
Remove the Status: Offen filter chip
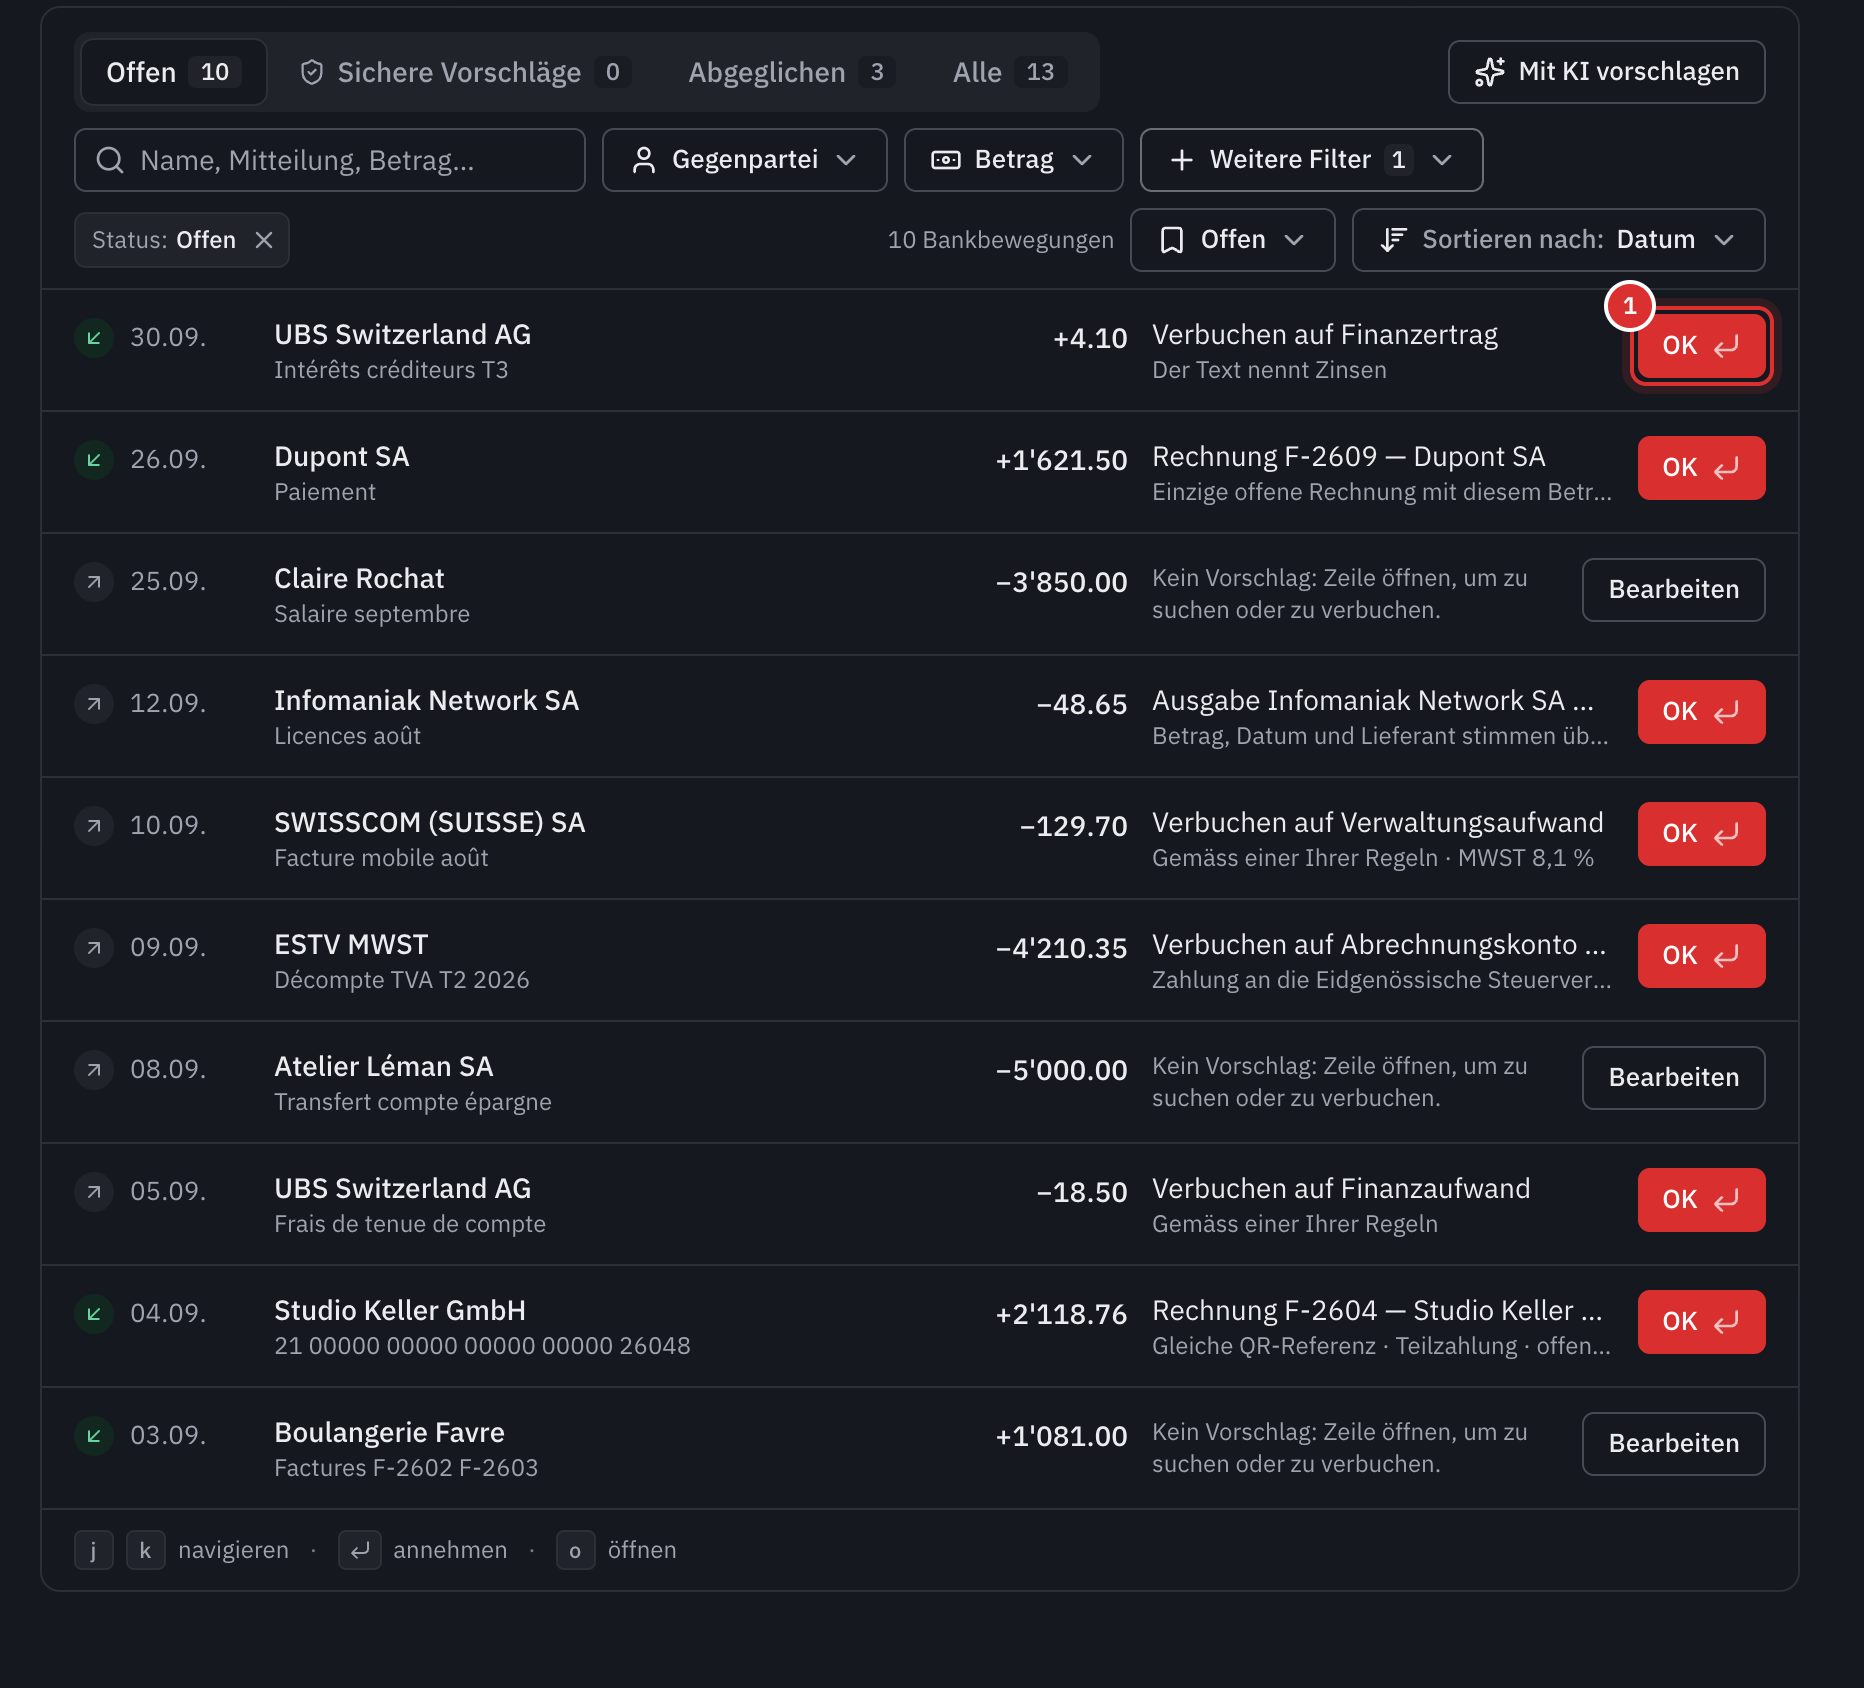pyautogui.click(x=264, y=240)
